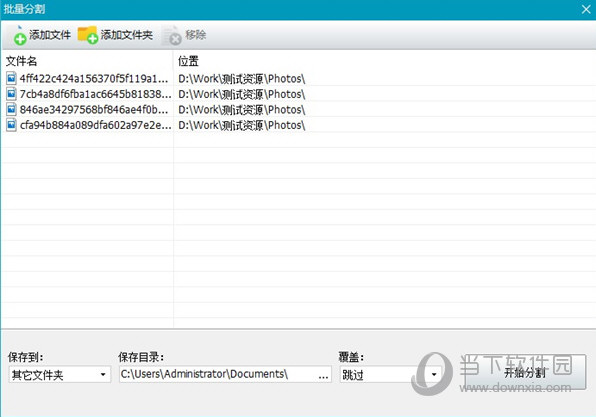596x417 pixels.
Task: Select file name cfa94b884a089dfa602a97e2e...
Action: 95,125
